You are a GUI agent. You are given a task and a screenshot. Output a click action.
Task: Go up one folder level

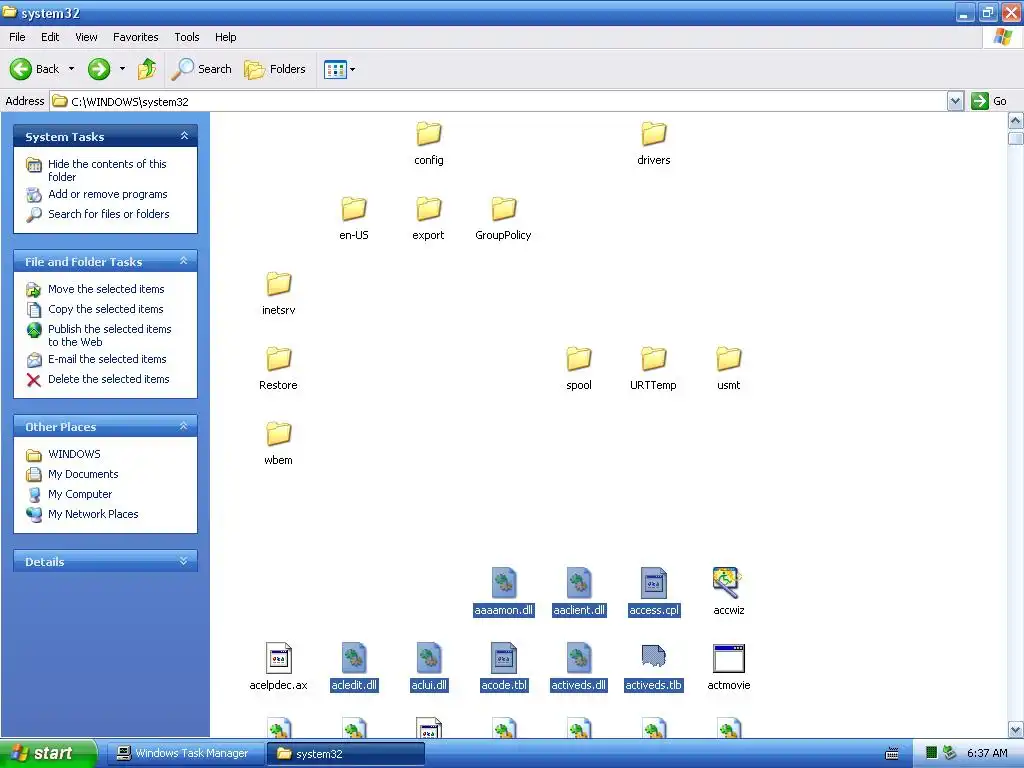pos(147,69)
